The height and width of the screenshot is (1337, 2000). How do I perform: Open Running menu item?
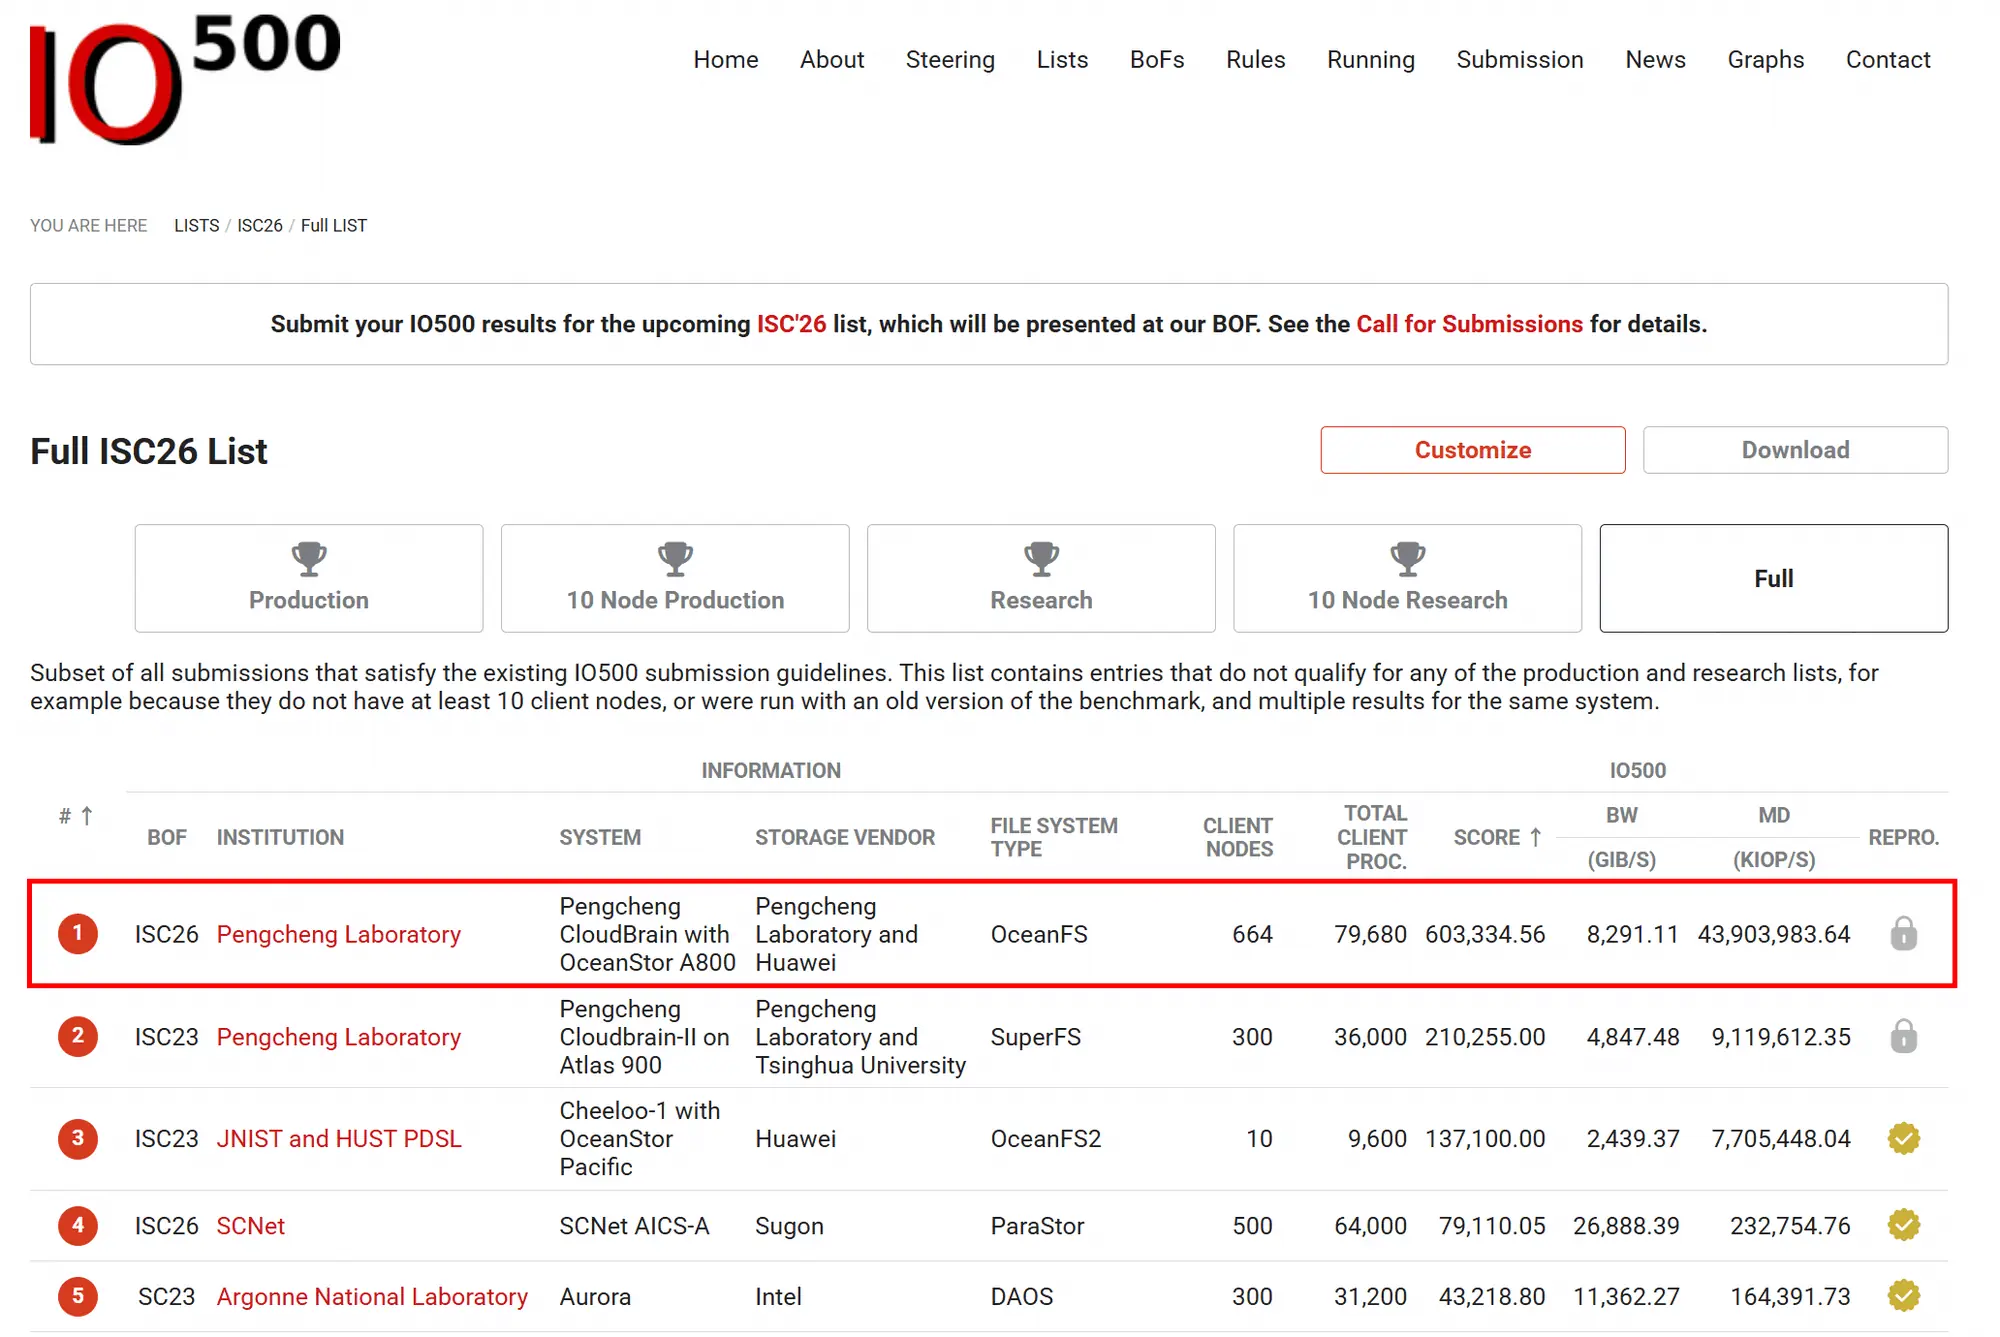point(1371,60)
